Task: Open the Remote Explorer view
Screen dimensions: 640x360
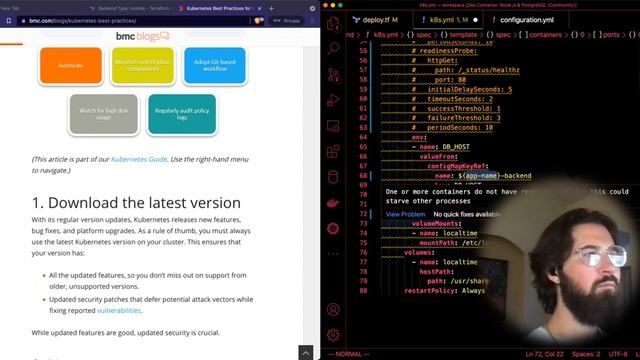Action: coord(333,126)
